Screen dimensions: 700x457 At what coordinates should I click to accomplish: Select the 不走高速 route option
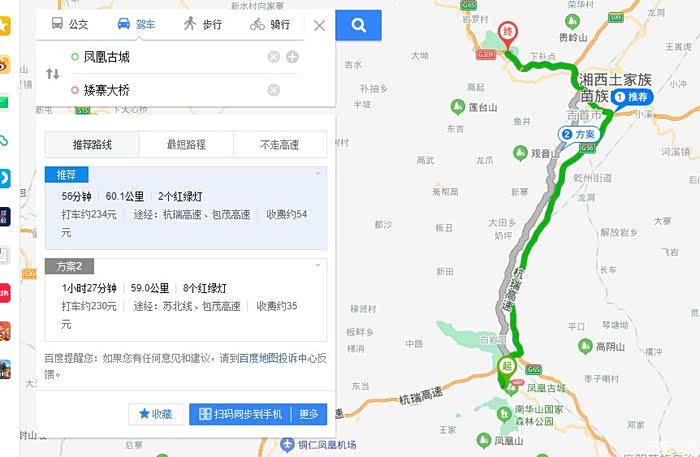click(x=280, y=144)
